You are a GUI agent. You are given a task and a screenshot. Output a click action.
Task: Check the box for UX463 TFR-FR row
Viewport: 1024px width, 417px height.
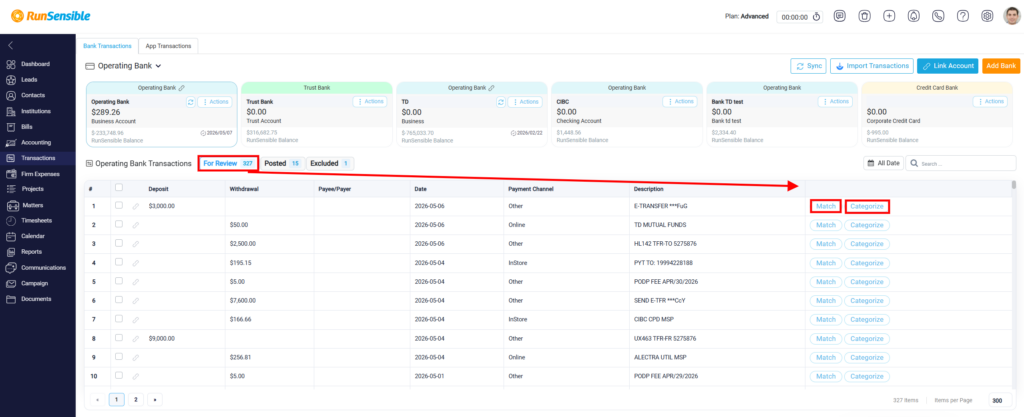118,338
